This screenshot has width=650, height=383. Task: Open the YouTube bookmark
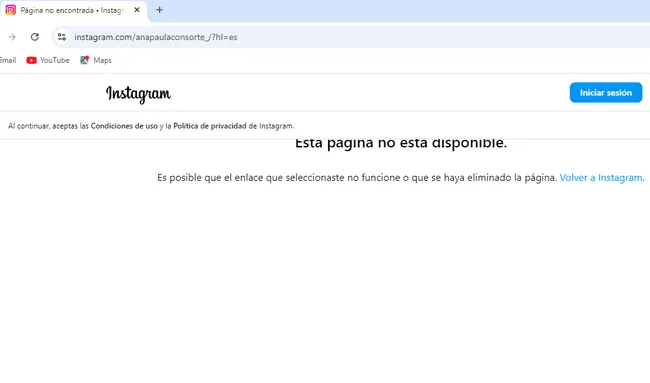[x=48, y=60]
